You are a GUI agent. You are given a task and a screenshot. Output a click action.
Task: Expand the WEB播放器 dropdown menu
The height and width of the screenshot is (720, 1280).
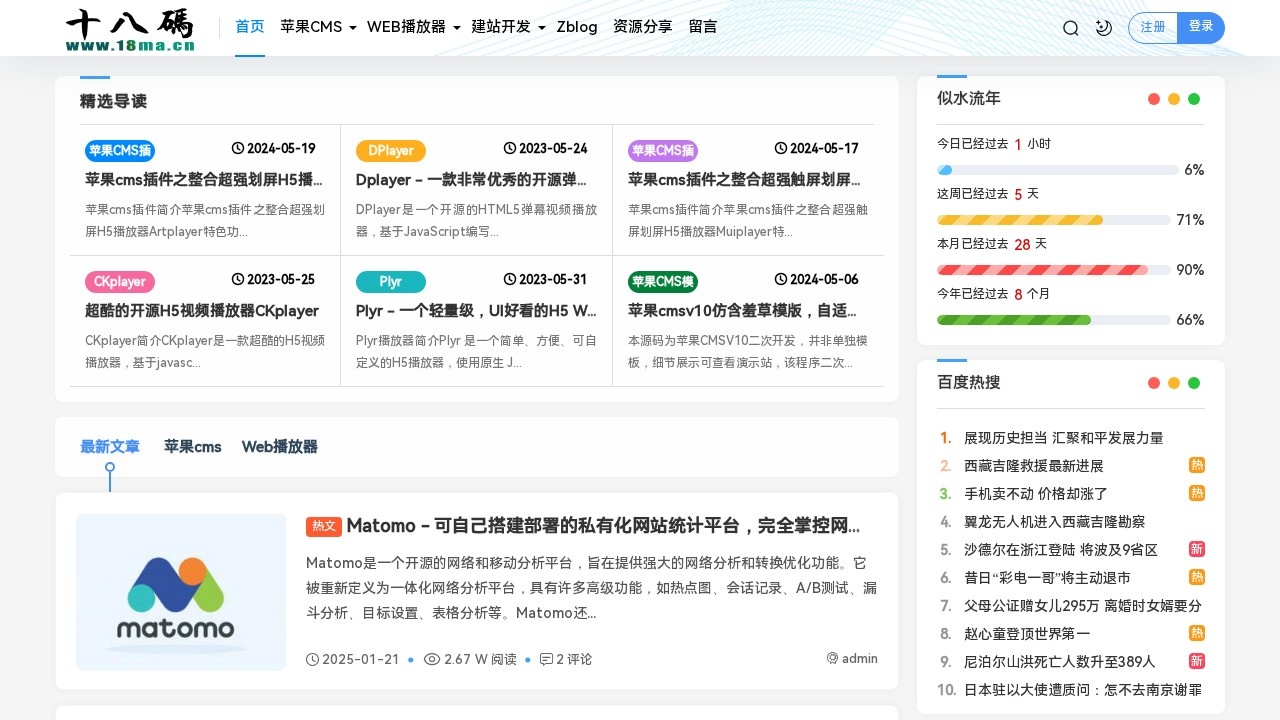414,27
